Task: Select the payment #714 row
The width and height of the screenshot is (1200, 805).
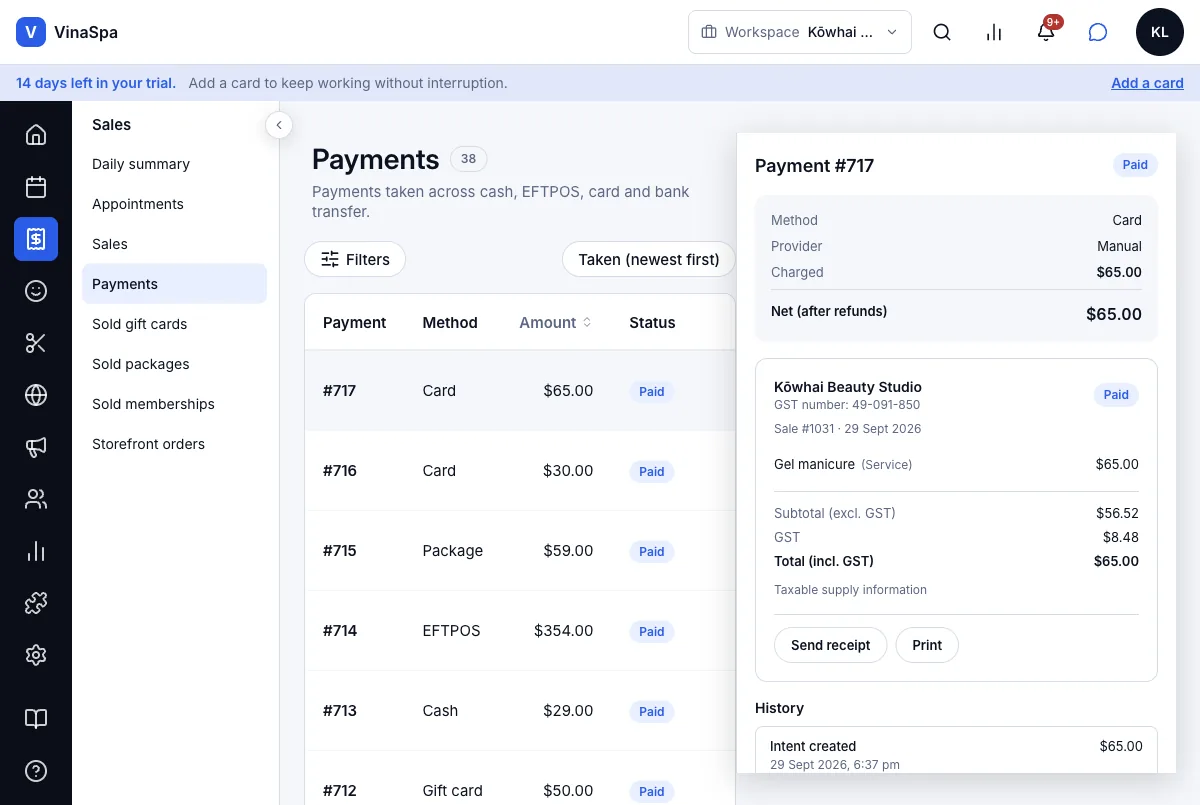Action: (520, 631)
